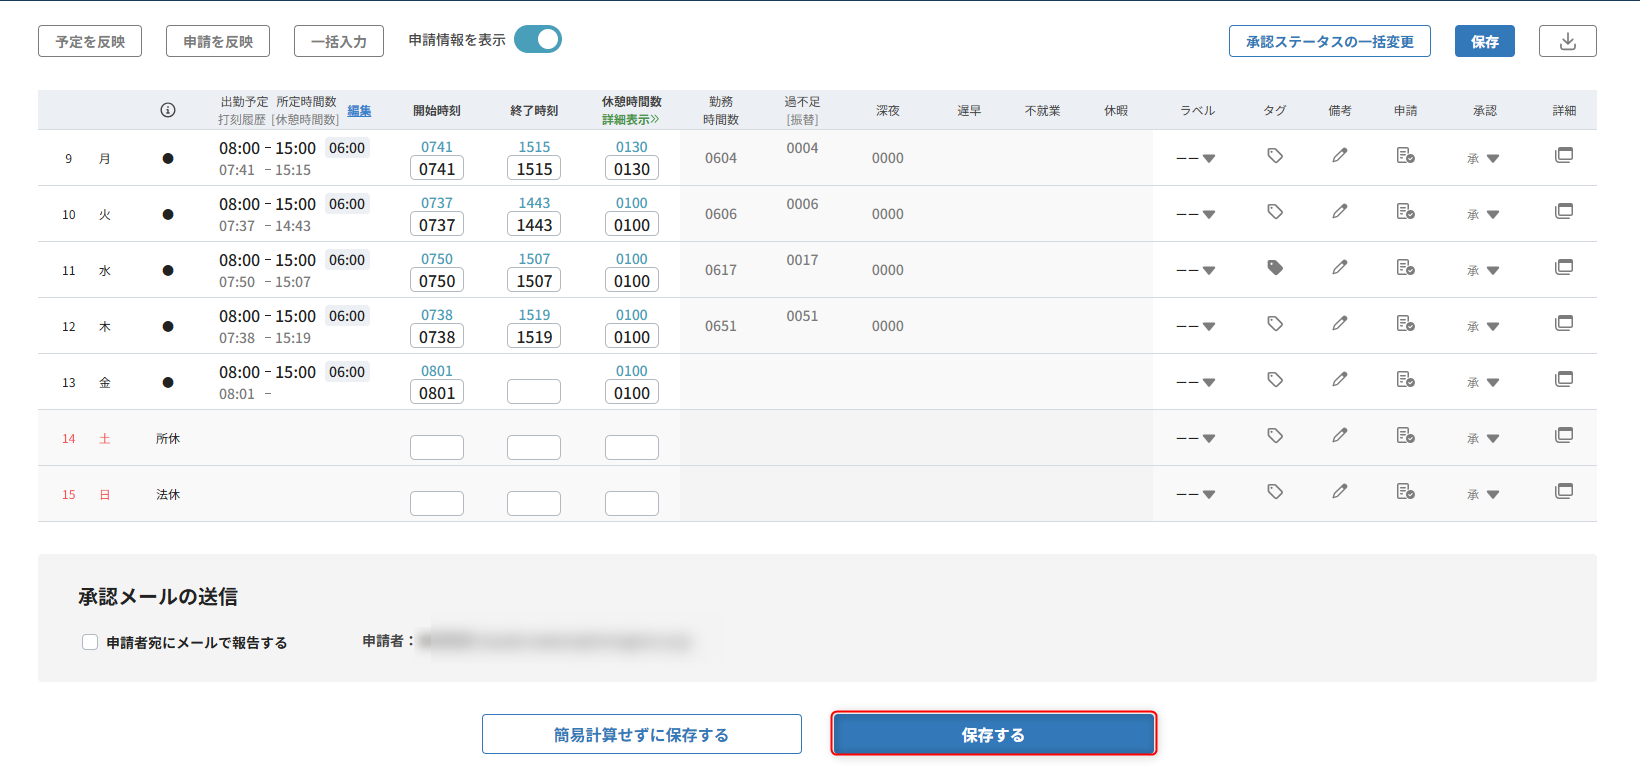Screen dimensions: 1640x766
Task: Click the 法休 label for day 15
Action: pos(168,494)
